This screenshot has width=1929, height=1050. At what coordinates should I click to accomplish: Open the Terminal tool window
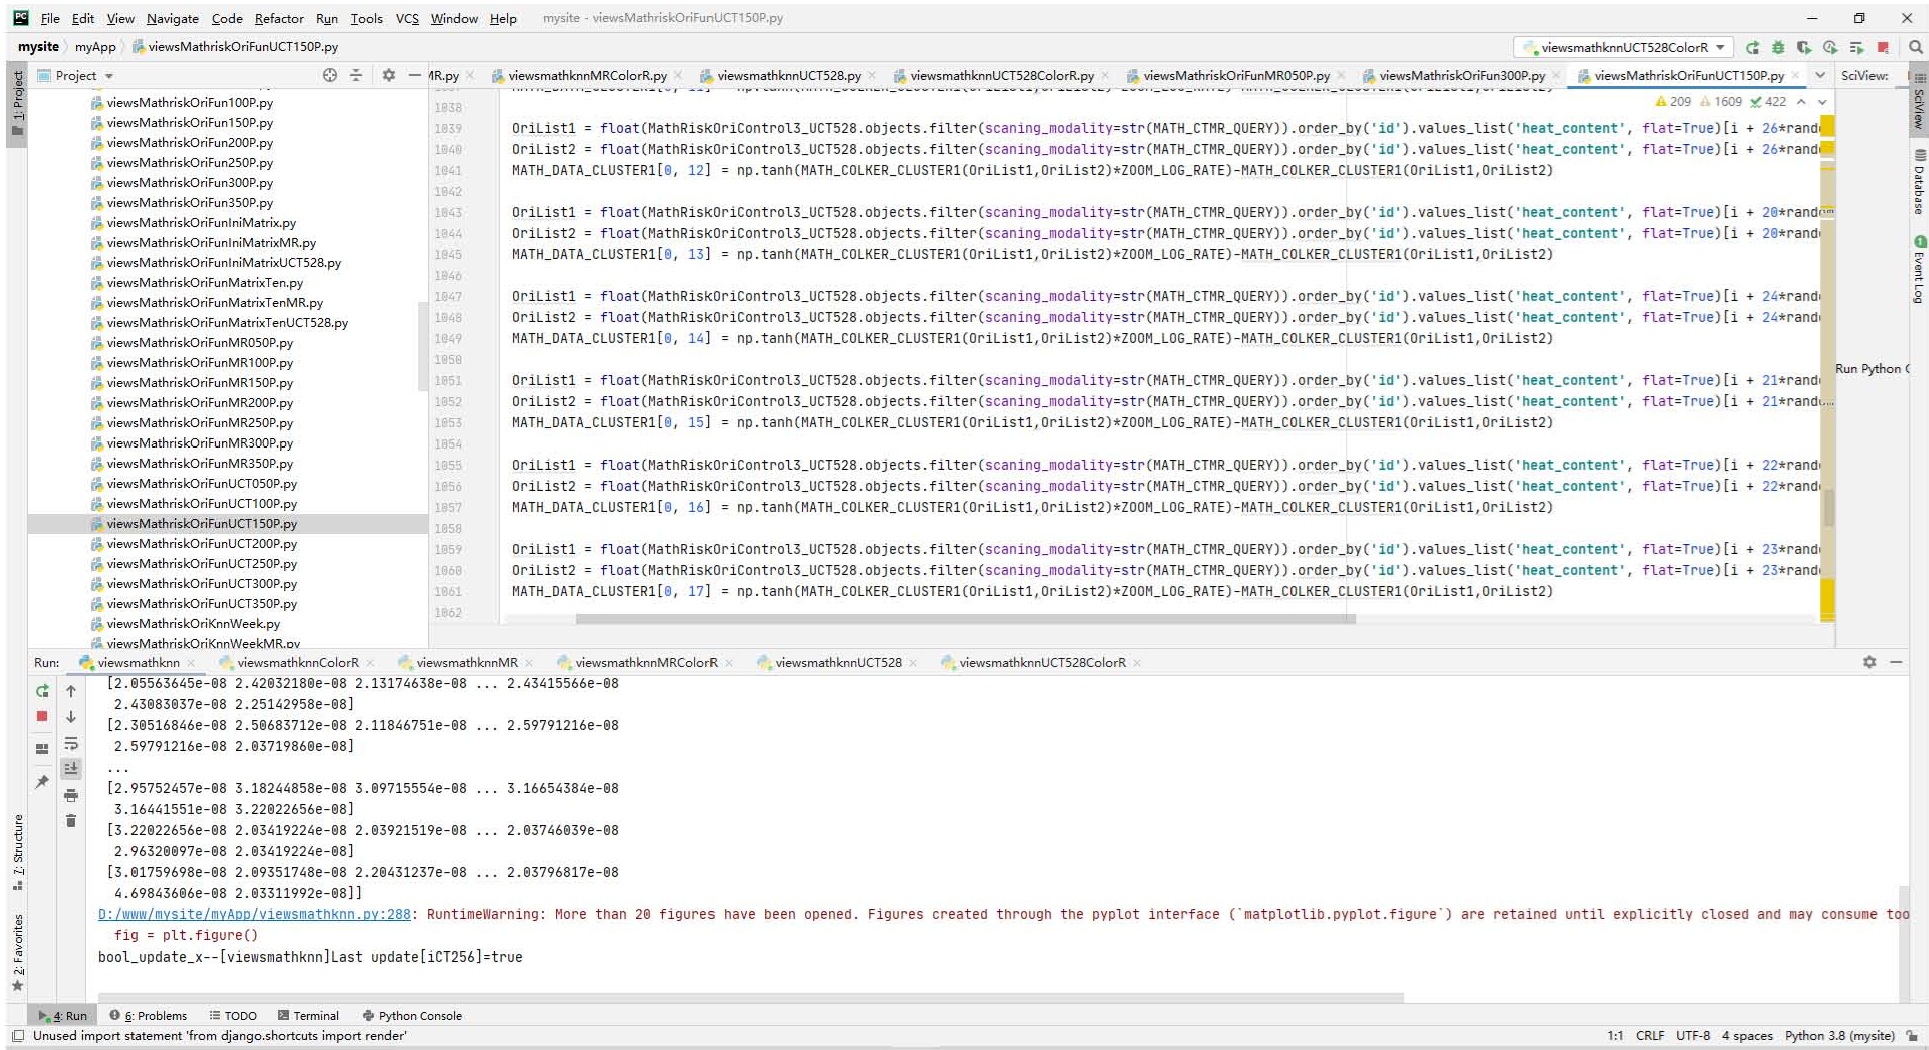(308, 1015)
